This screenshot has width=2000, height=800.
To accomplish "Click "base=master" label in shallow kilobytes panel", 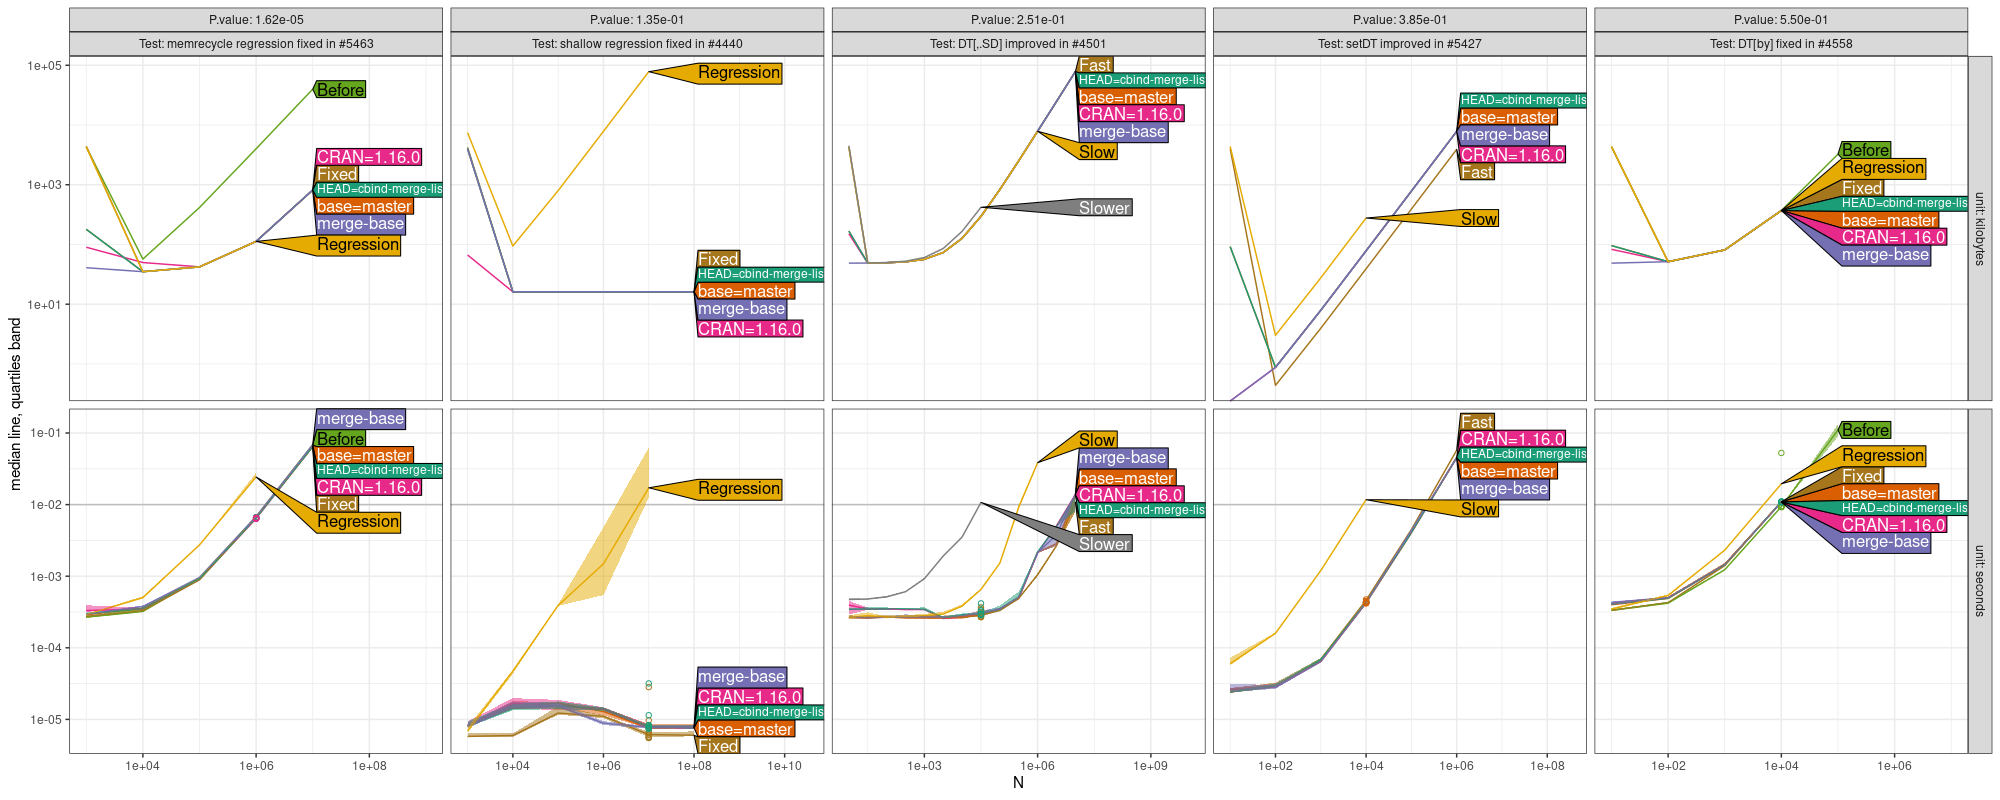I will click(x=745, y=292).
